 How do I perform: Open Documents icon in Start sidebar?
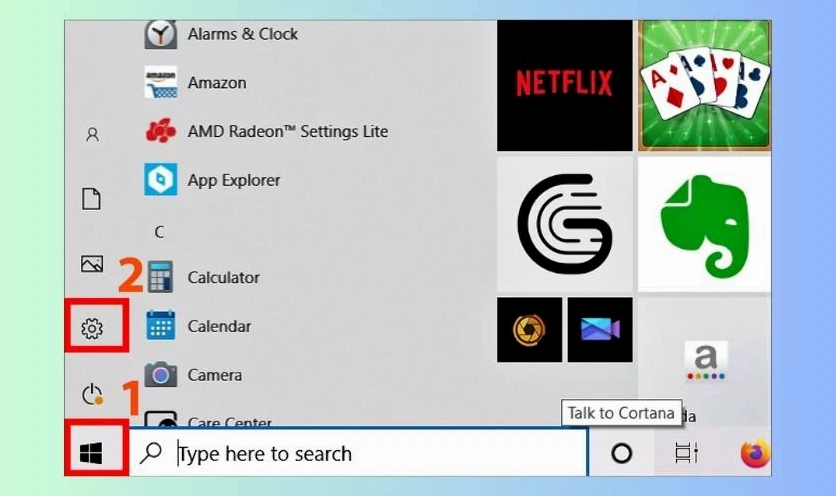click(92, 199)
